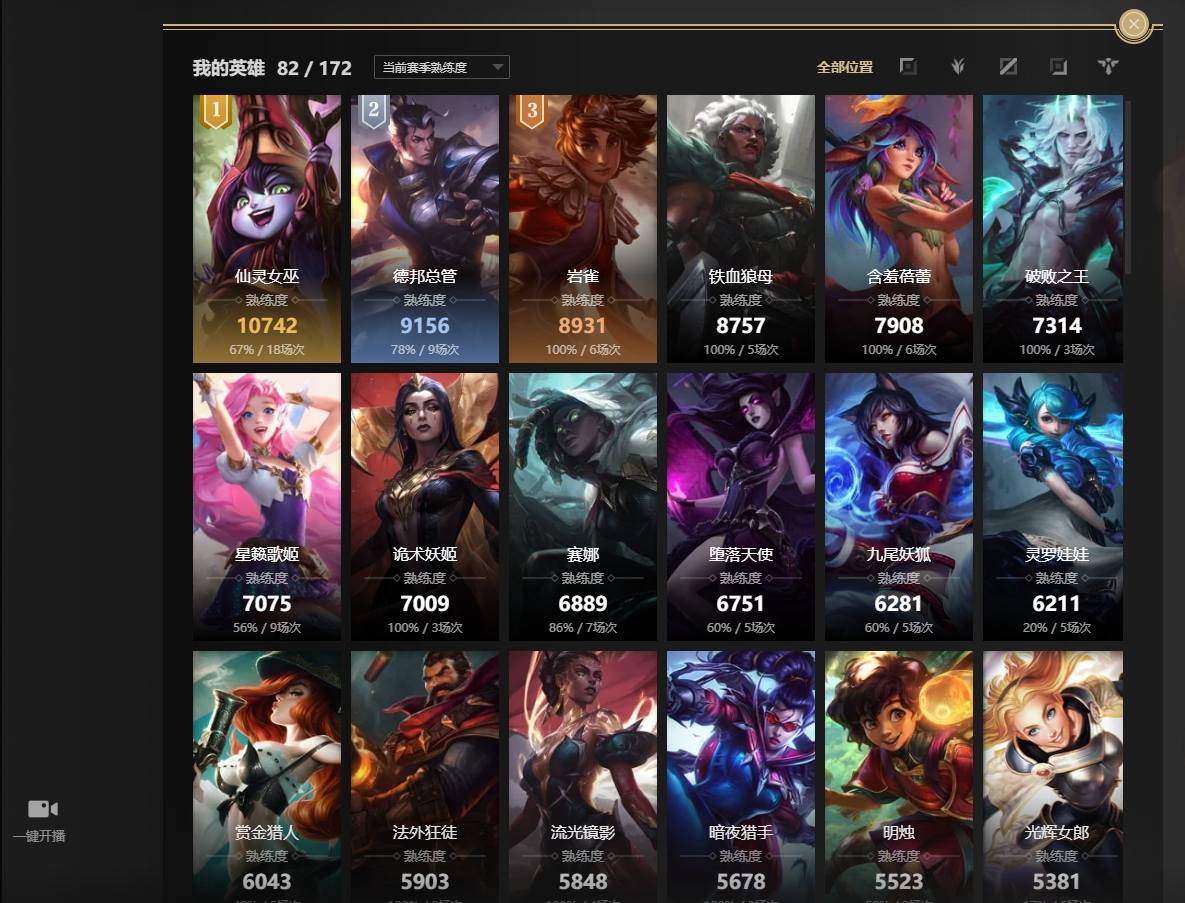The image size is (1185, 903).
Task: Choose the 九尾妖狐 hero card
Action: (899, 507)
